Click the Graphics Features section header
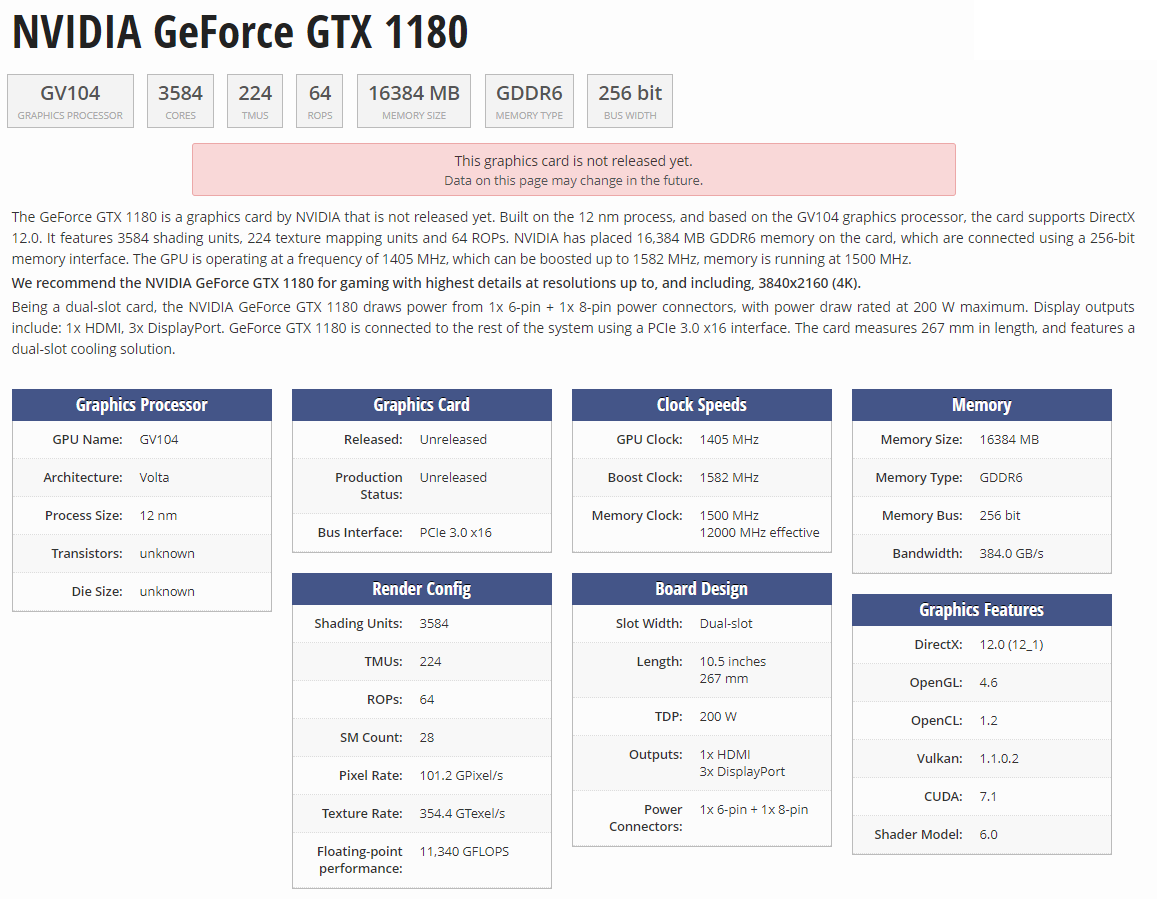The height and width of the screenshot is (904, 1157). click(x=981, y=610)
